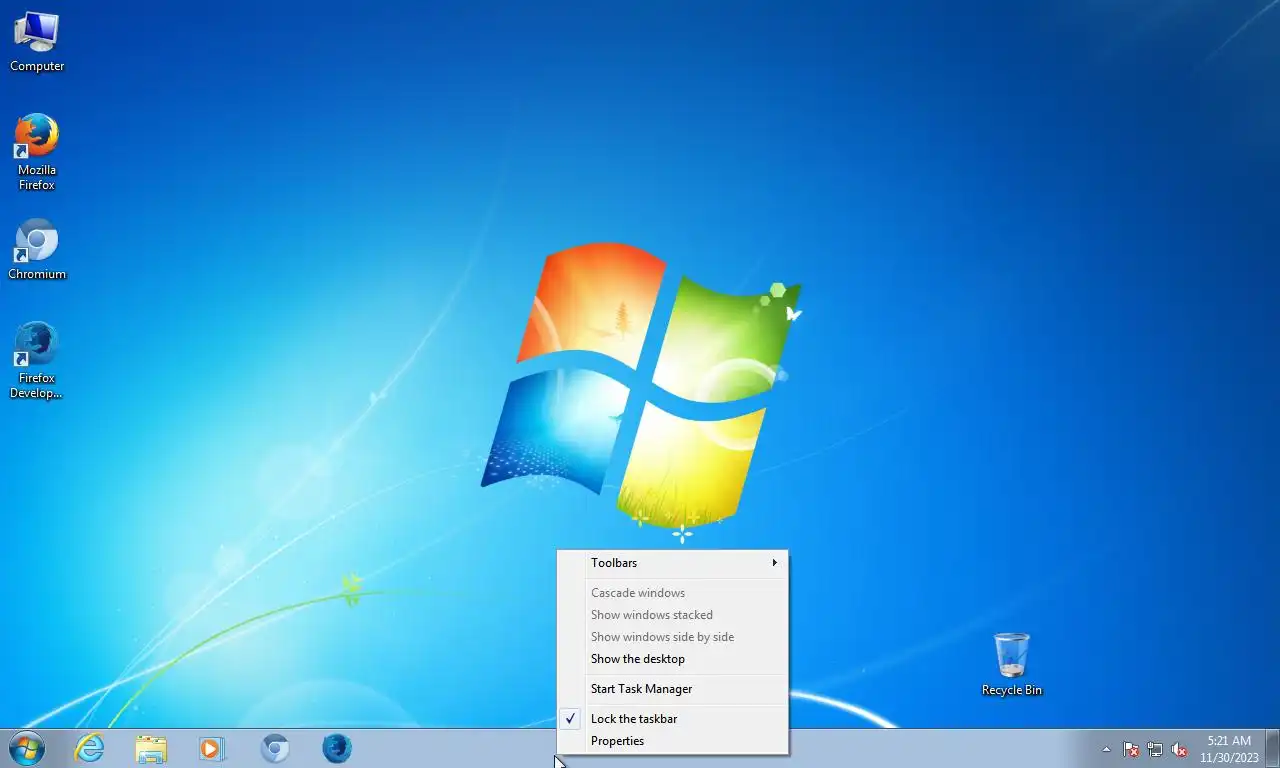Select the Mozilla Firefox desktop shortcut

[x=37, y=151]
